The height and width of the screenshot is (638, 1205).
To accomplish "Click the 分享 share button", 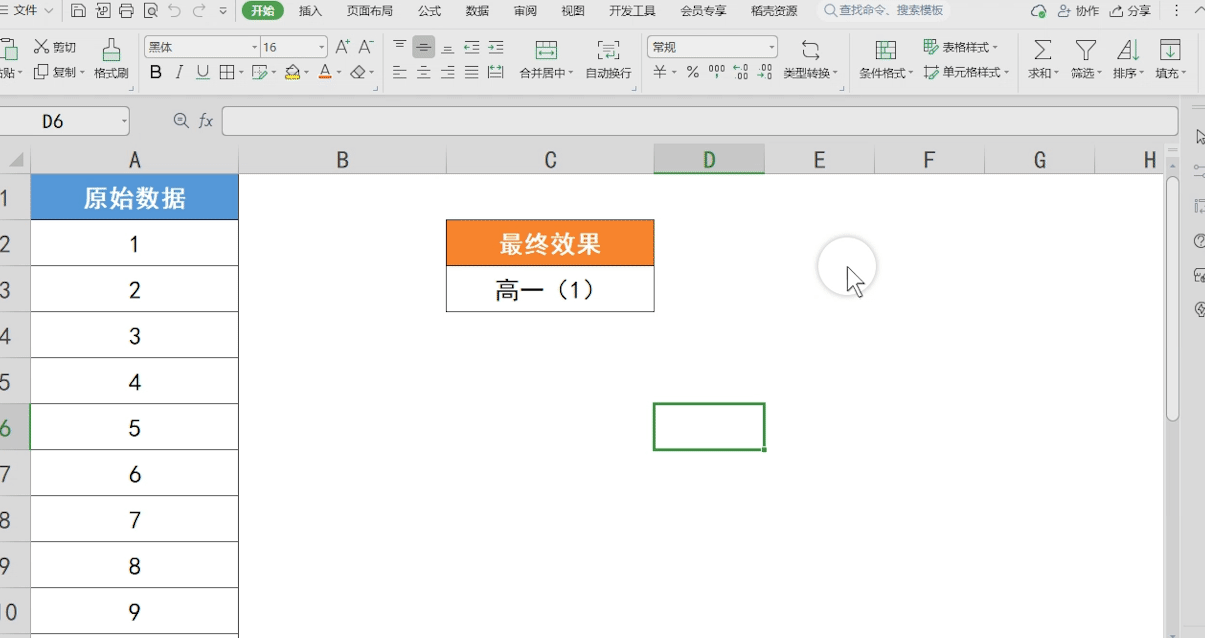I will (x=1130, y=11).
